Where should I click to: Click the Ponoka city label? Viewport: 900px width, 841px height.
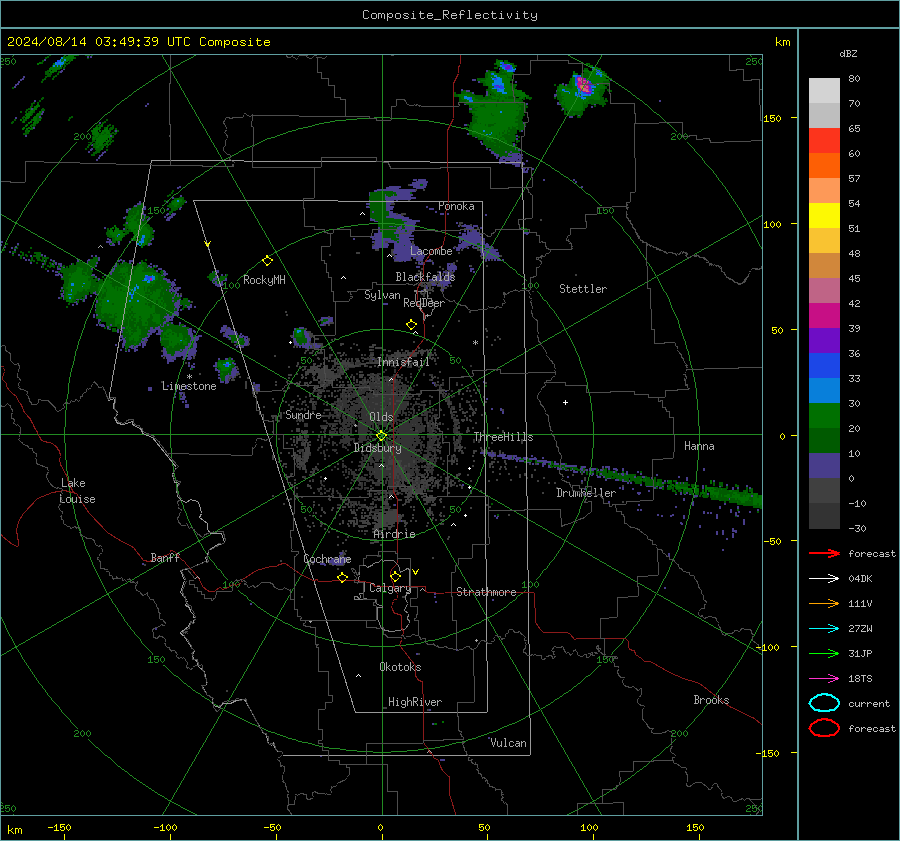(456, 206)
